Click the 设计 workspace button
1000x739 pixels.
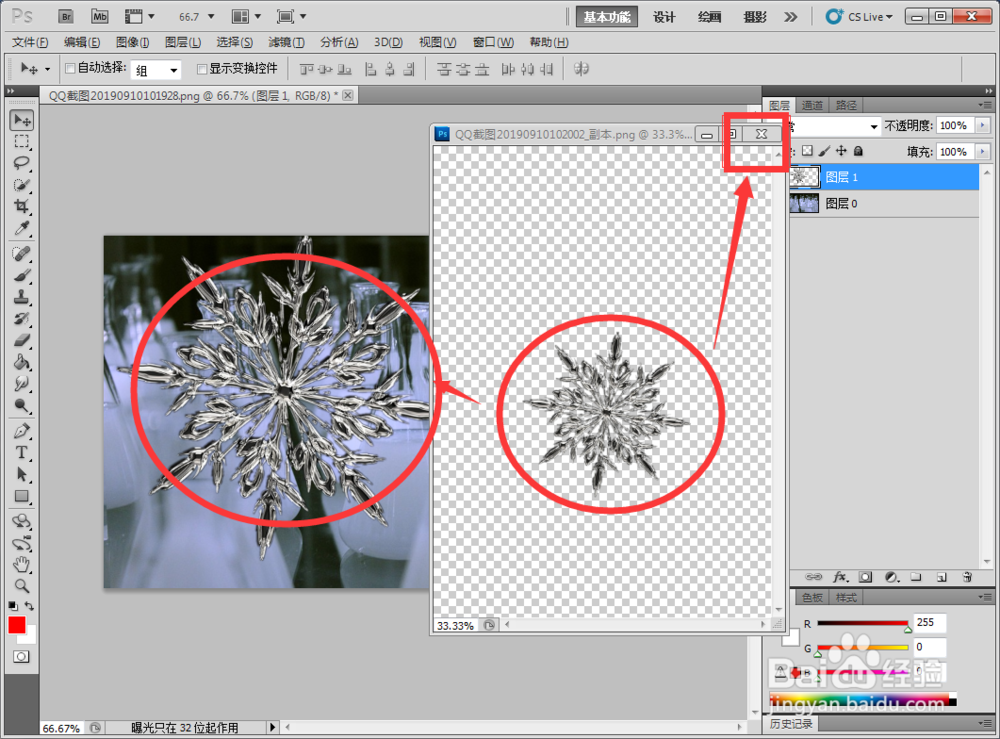click(665, 16)
